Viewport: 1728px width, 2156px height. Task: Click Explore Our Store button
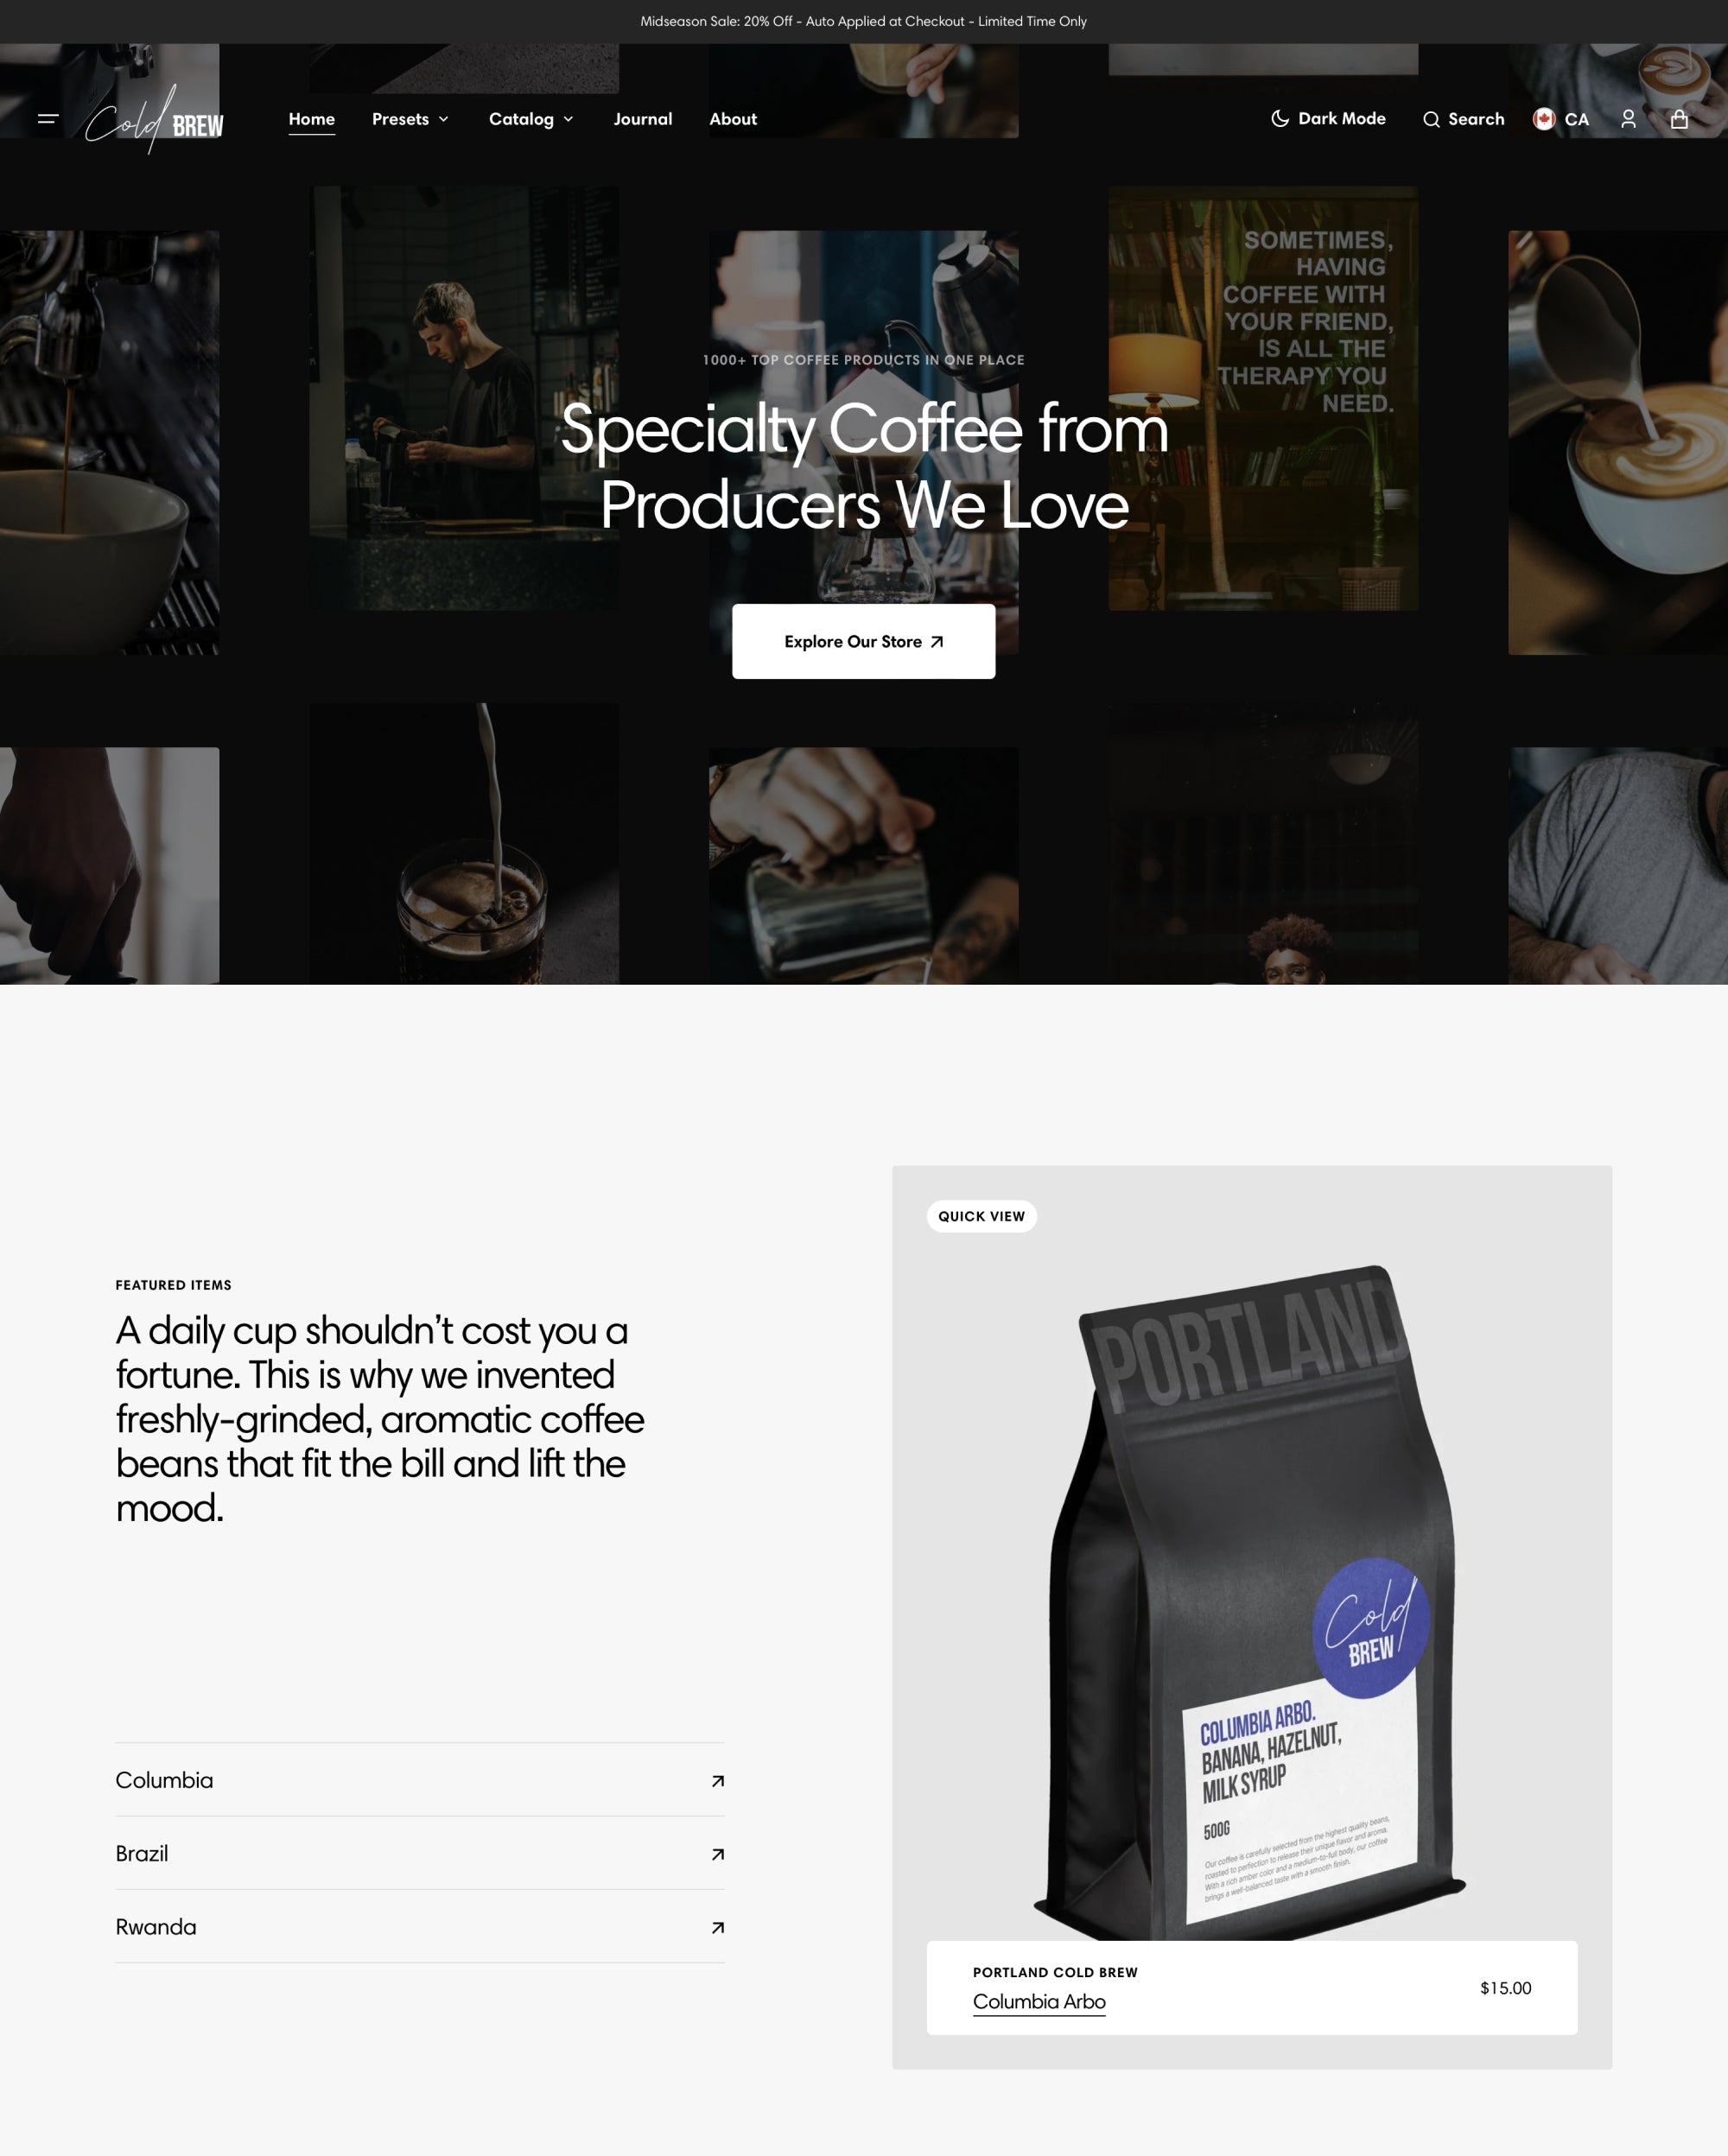point(864,640)
